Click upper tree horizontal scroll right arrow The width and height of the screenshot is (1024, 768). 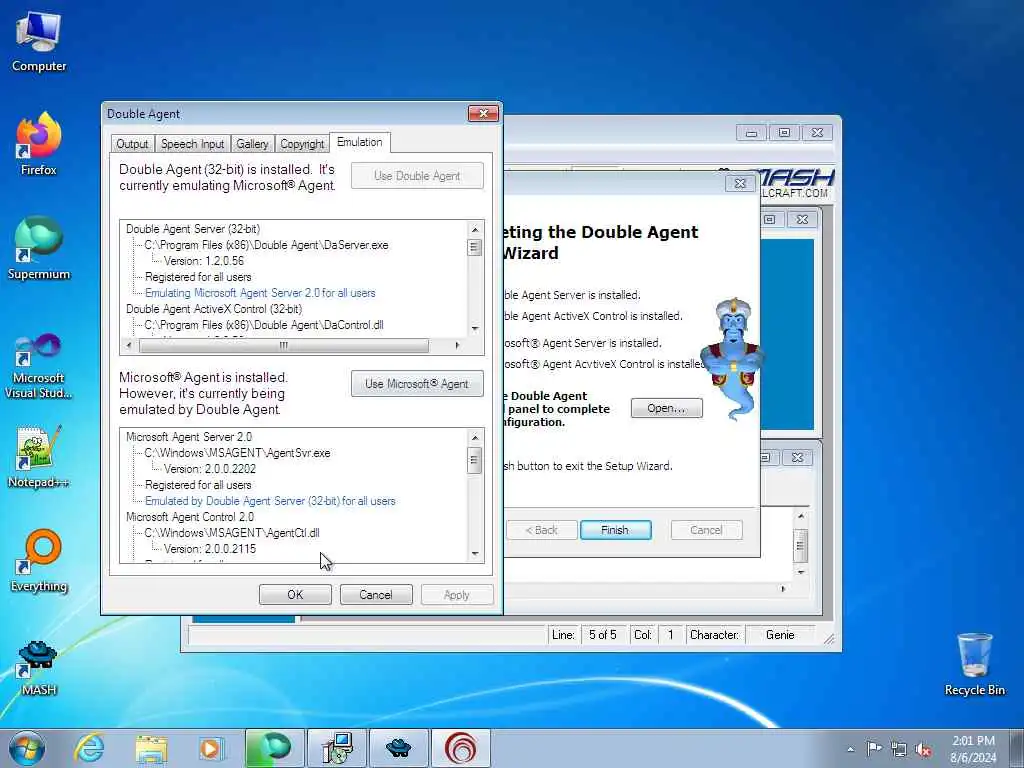pos(457,345)
